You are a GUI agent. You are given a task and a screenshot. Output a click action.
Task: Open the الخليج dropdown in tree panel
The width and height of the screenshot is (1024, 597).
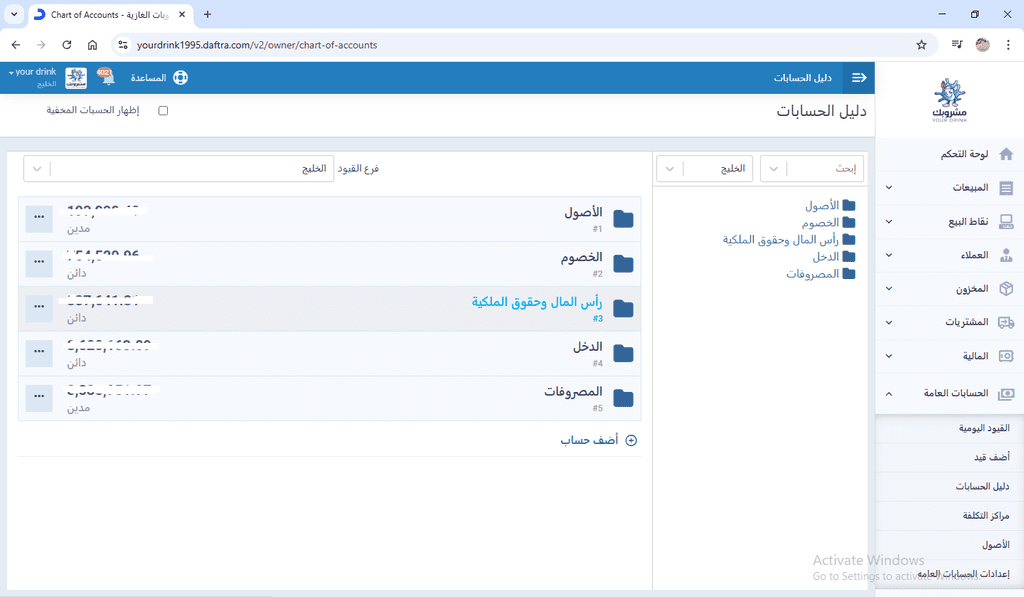click(711, 169)
